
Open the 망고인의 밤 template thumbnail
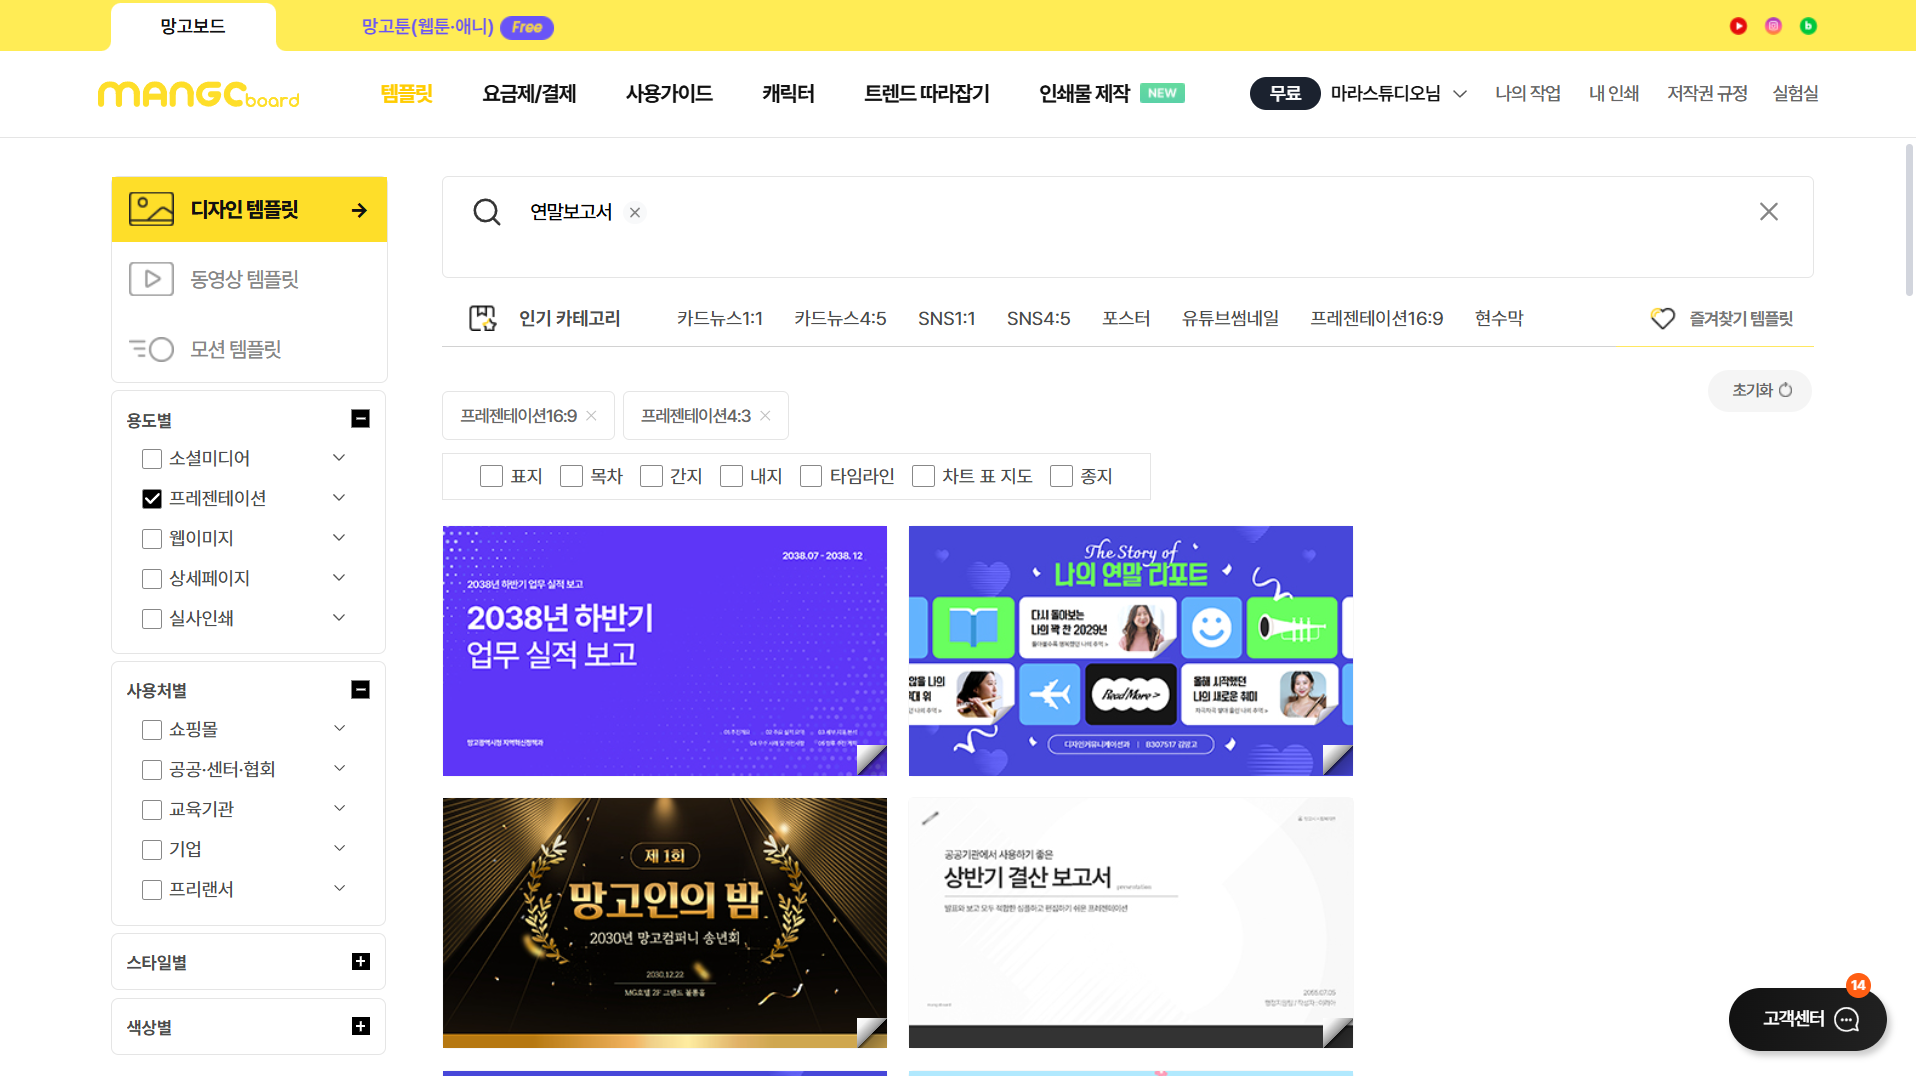pyautogui.click(x=665, y=922)
